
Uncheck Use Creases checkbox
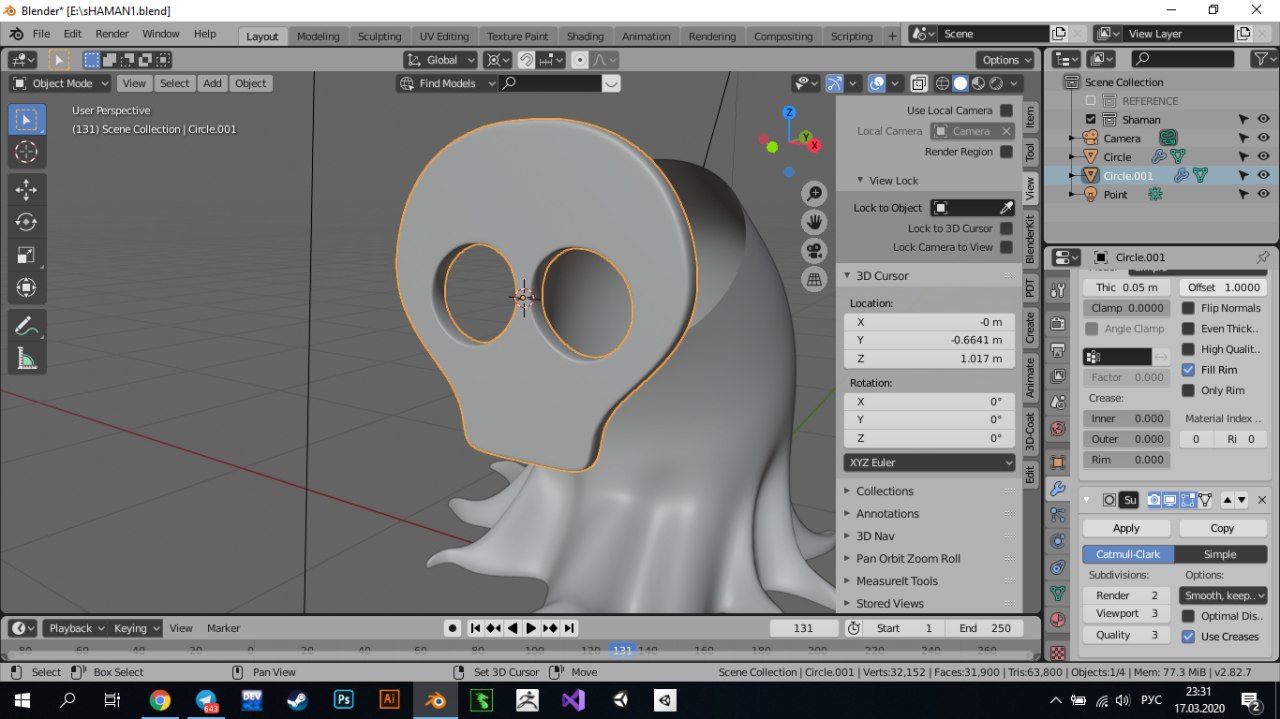[1188, 636]
